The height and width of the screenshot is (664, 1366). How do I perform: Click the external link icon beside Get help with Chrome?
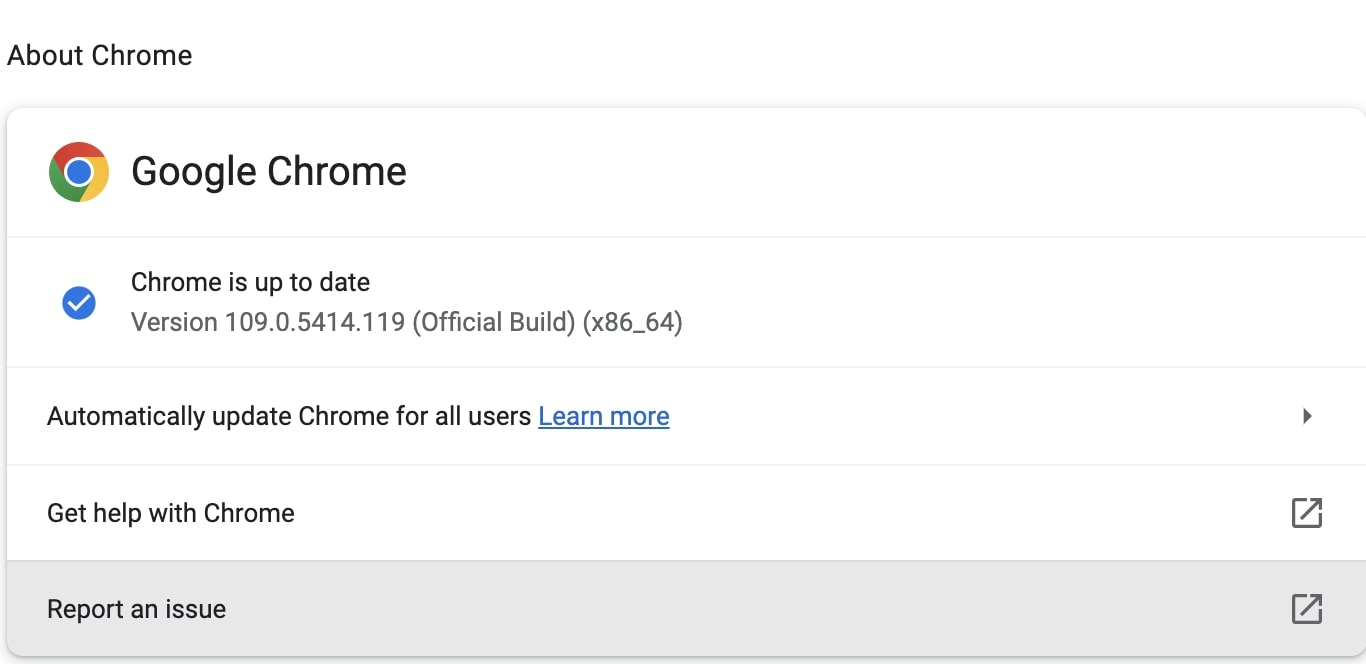tap(1307, 512)
